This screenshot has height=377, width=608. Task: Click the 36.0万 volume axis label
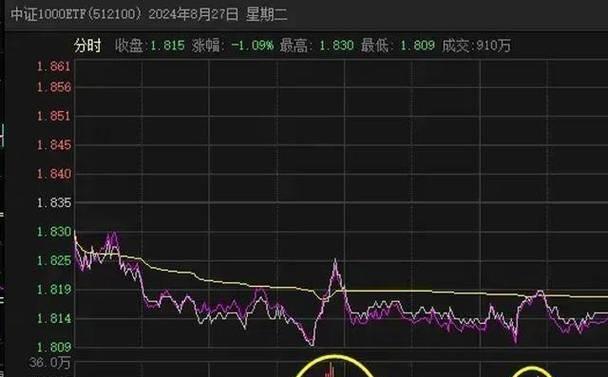click(50, 363)
